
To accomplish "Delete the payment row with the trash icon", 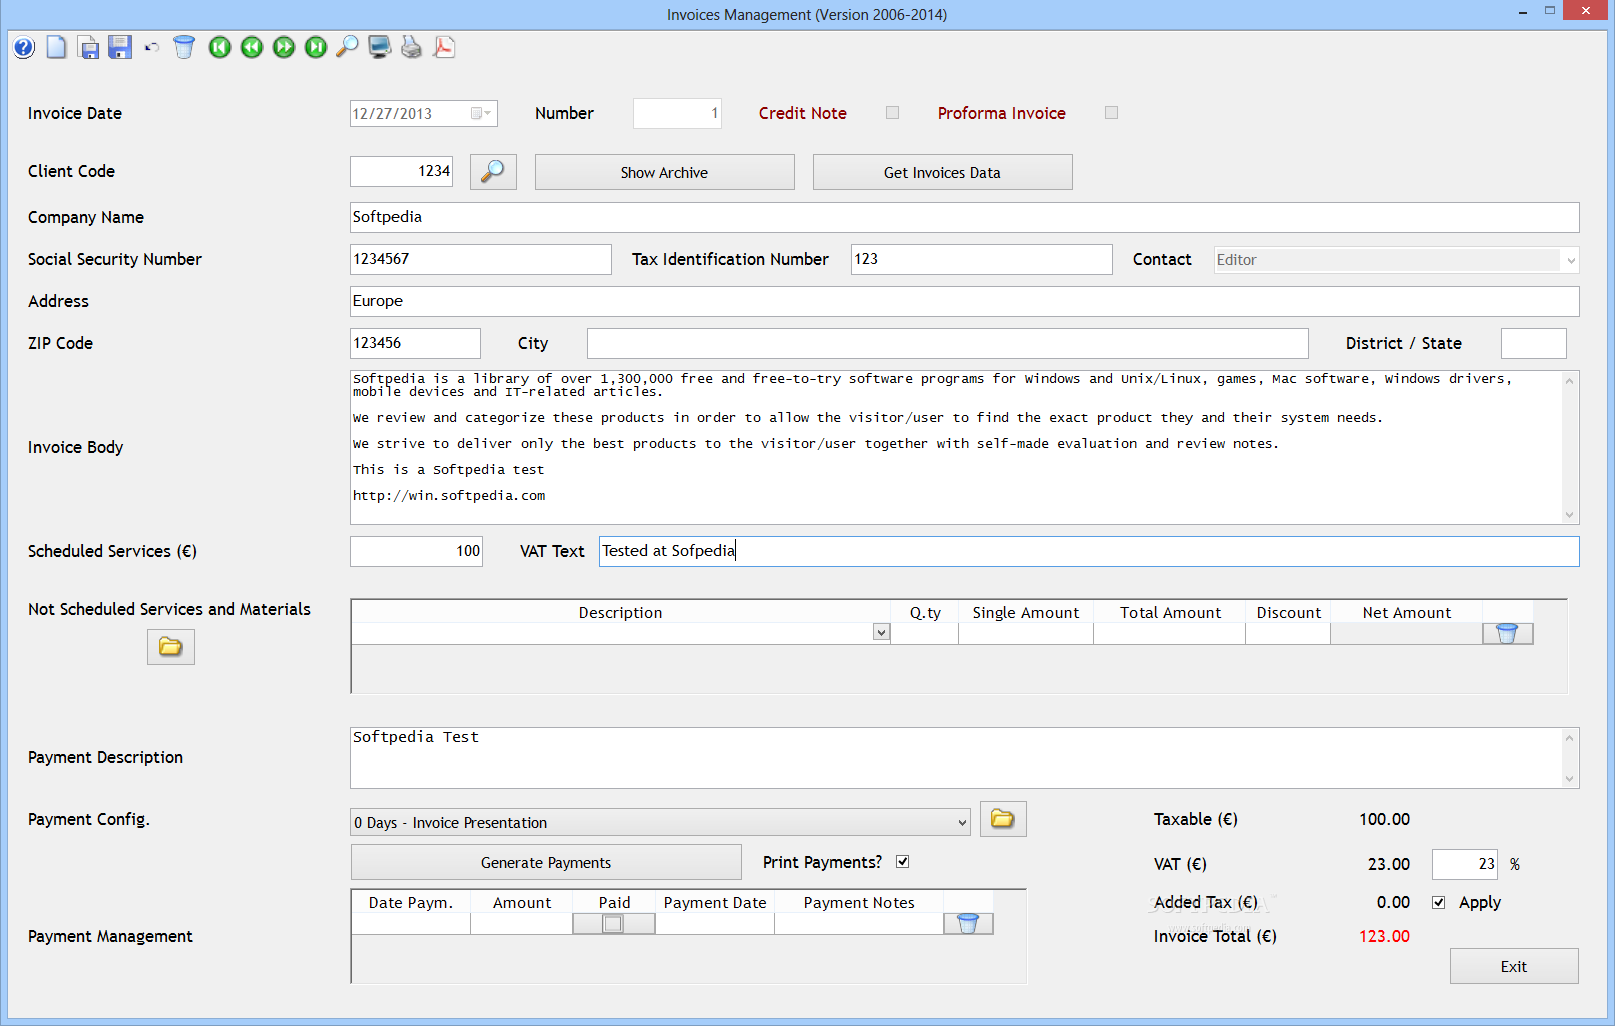I will (x=968, y=923).
